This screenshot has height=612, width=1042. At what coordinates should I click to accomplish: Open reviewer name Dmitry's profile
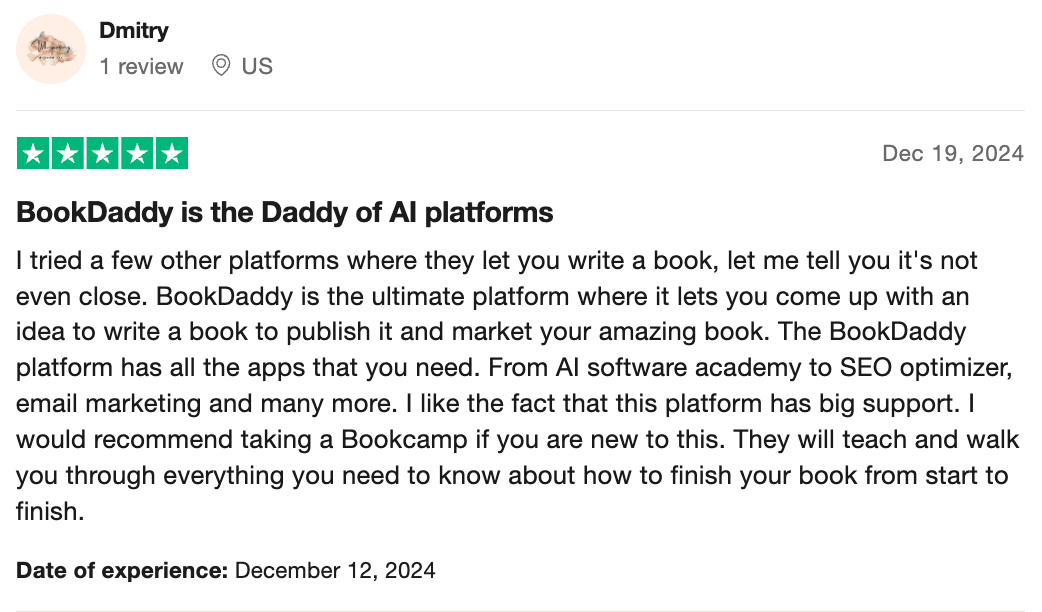click(134, 31)
